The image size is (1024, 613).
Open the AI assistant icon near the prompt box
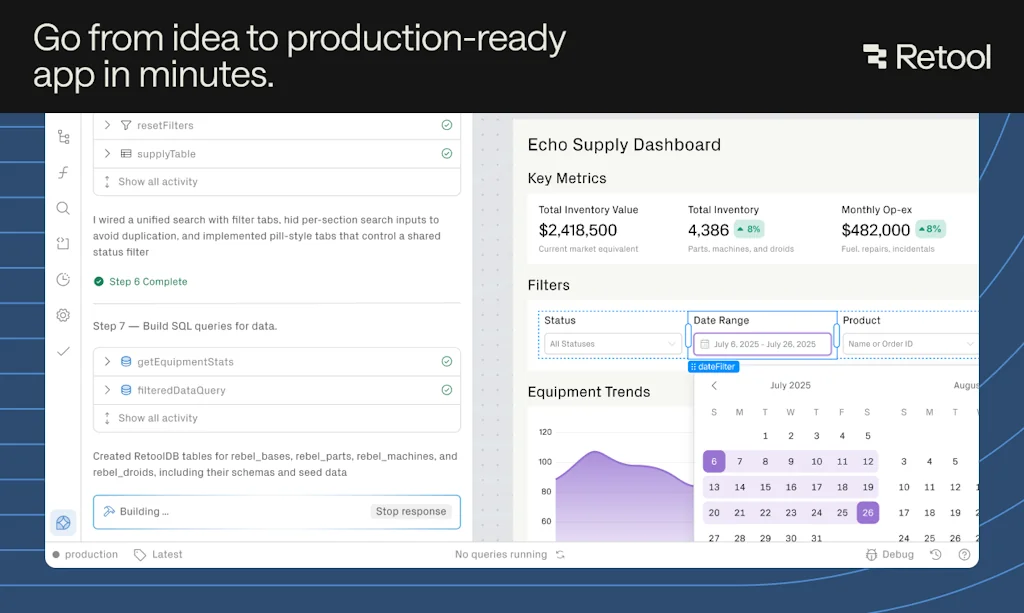63,522
